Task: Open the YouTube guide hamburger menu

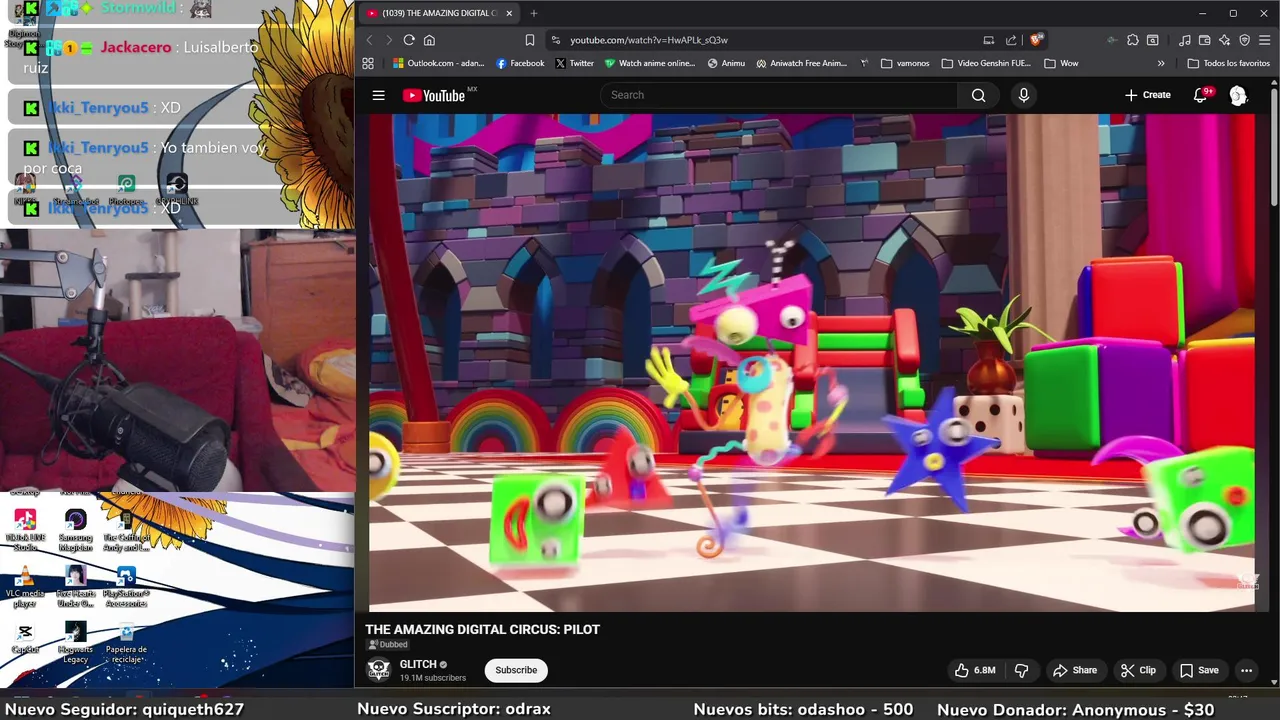Action: point(378,95)
